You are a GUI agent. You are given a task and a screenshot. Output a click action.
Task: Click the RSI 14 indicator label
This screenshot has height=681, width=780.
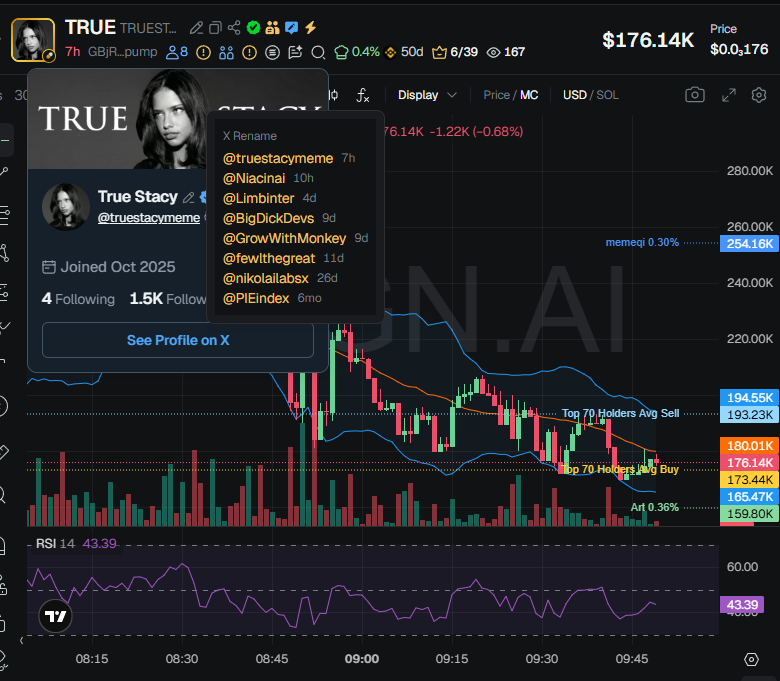(55, 543)
